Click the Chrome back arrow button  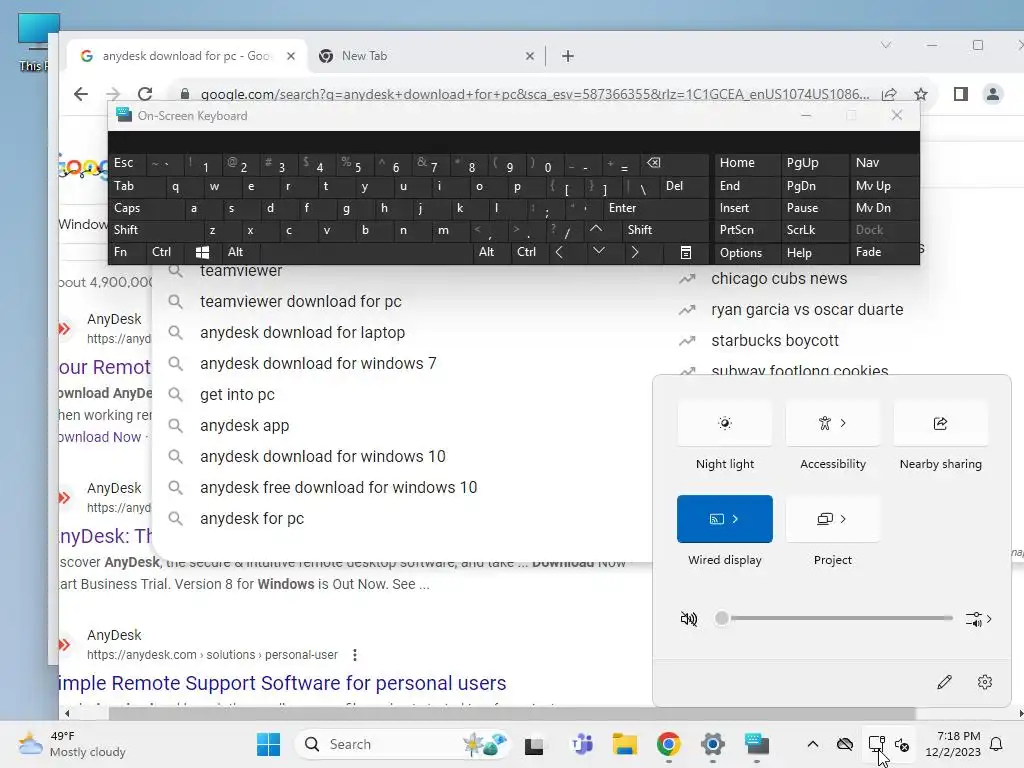tap(81, 94)
